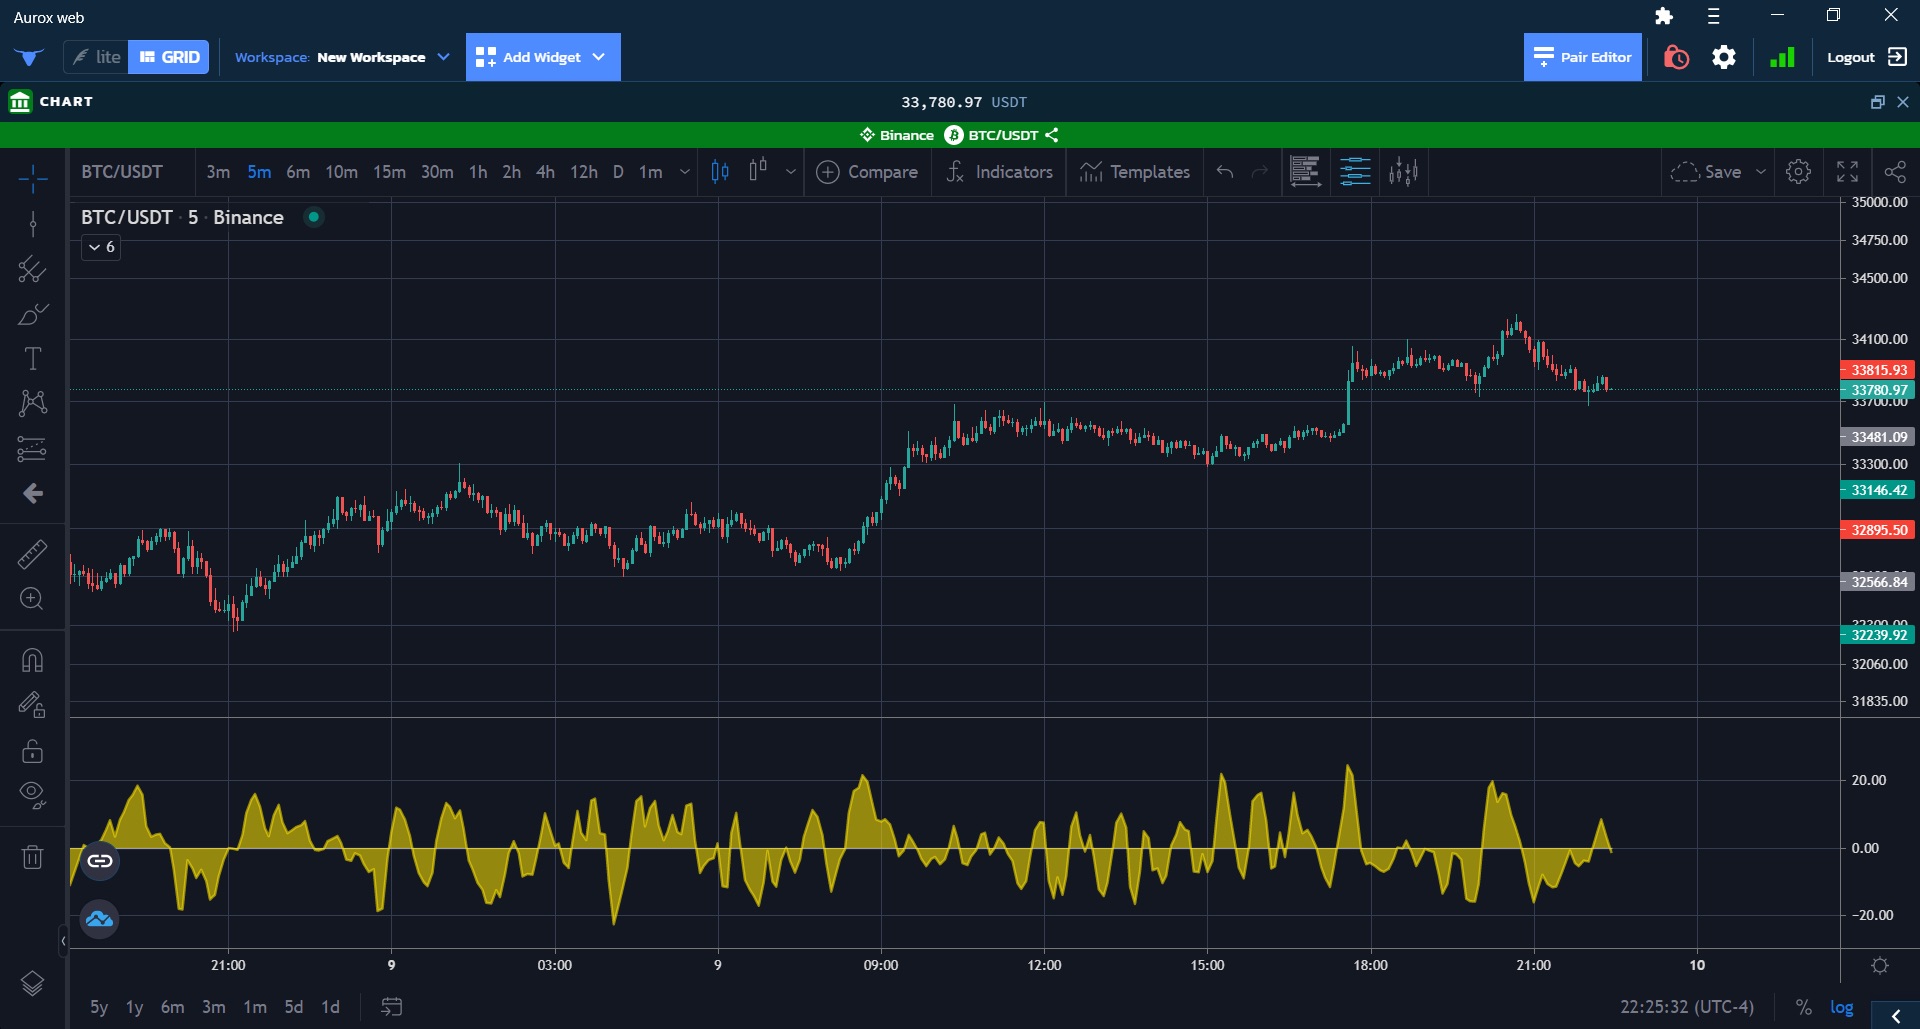Image resolution: width=1920 pixels, height=1029 pixels.
Task: Click the trash icon to remove drawings
Action: pyautogui.click(x=32, y=857)
